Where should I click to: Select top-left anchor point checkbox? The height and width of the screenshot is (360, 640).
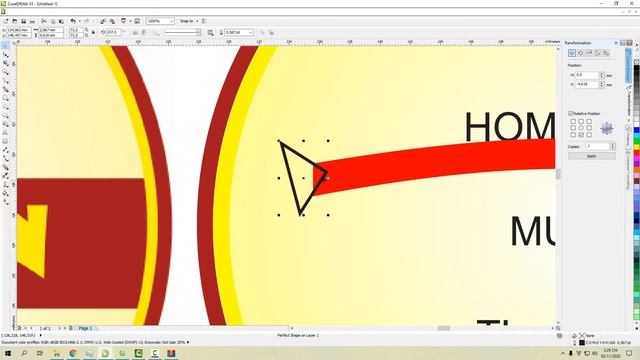[573, 122]
